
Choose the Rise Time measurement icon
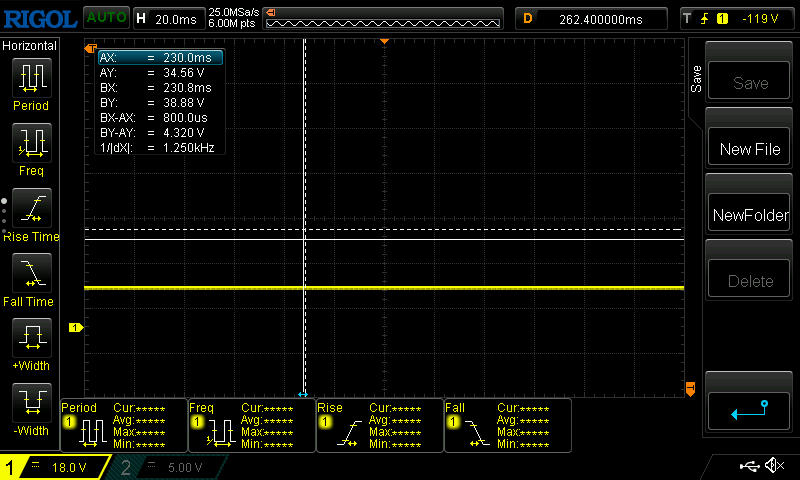(30, 208)
